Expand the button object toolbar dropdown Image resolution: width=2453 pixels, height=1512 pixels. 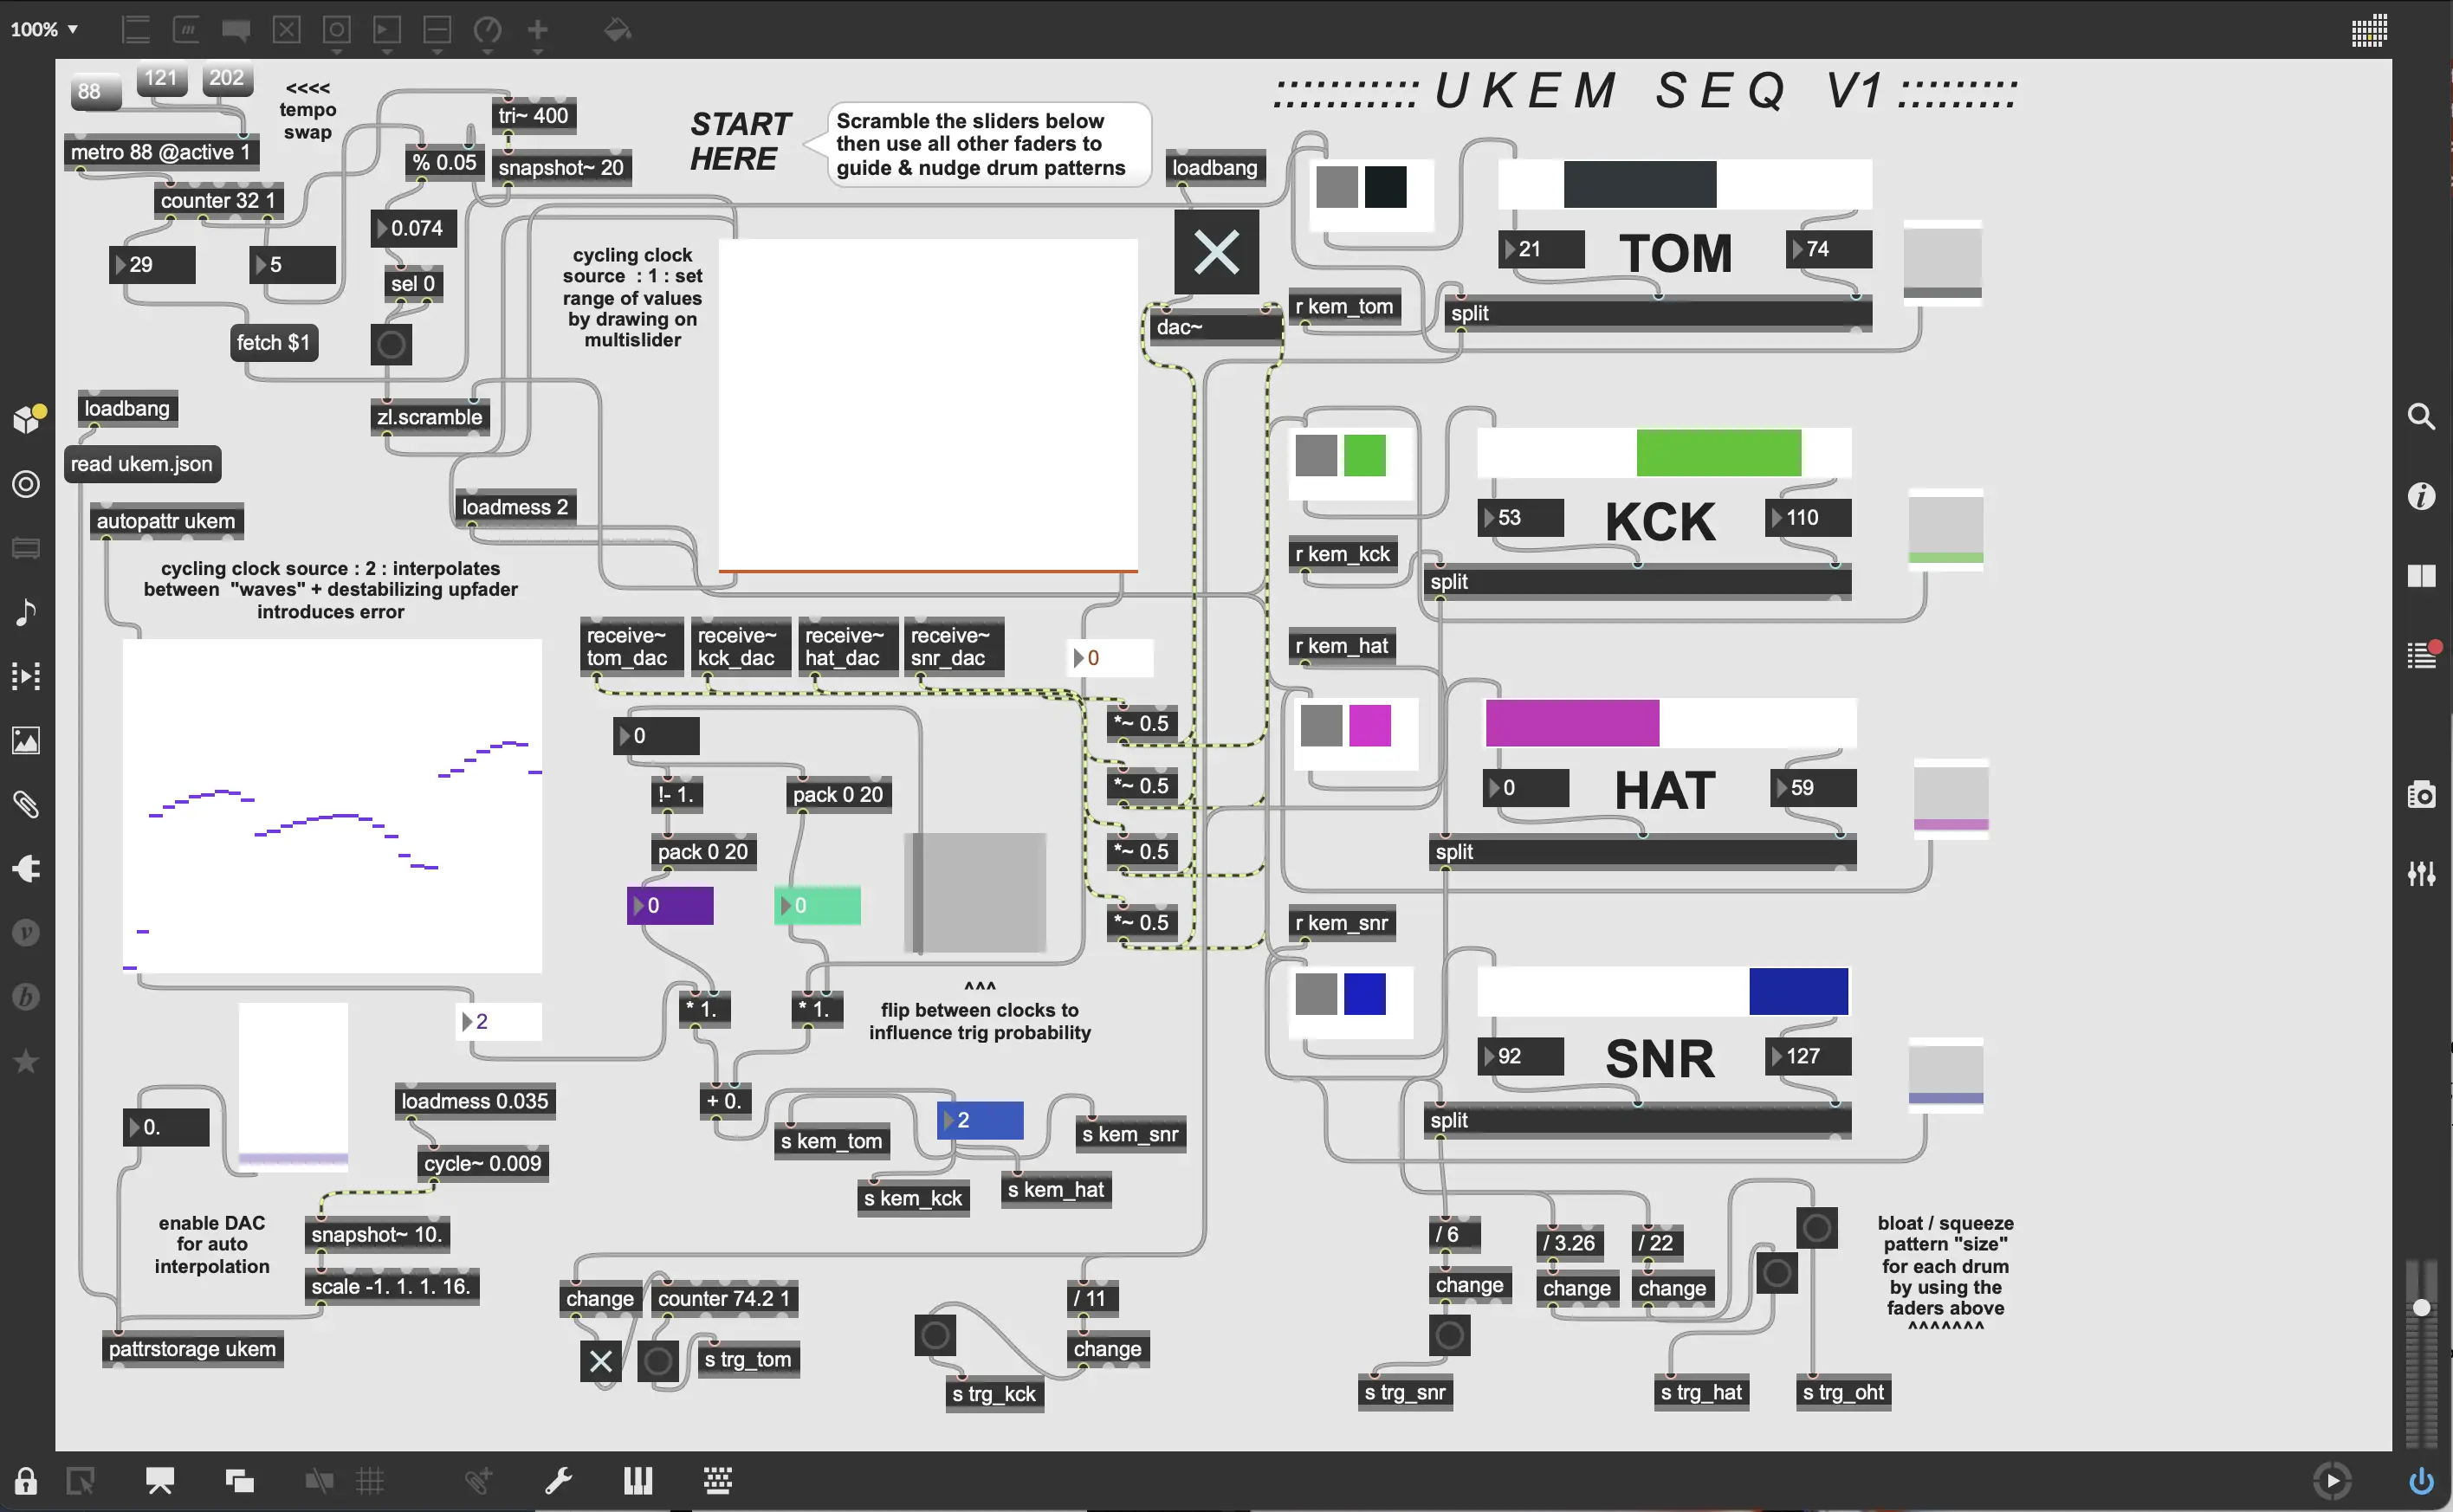coord(337,51)
